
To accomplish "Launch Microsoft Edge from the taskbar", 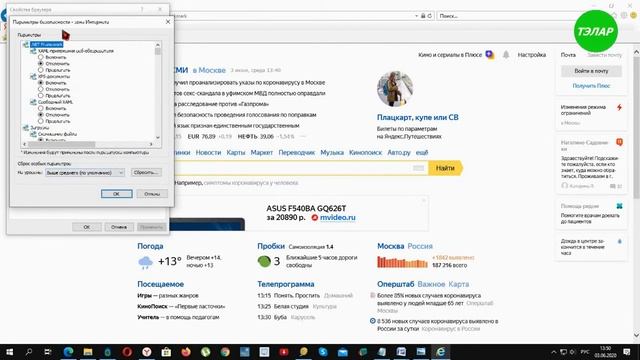I will coord(68,351).
